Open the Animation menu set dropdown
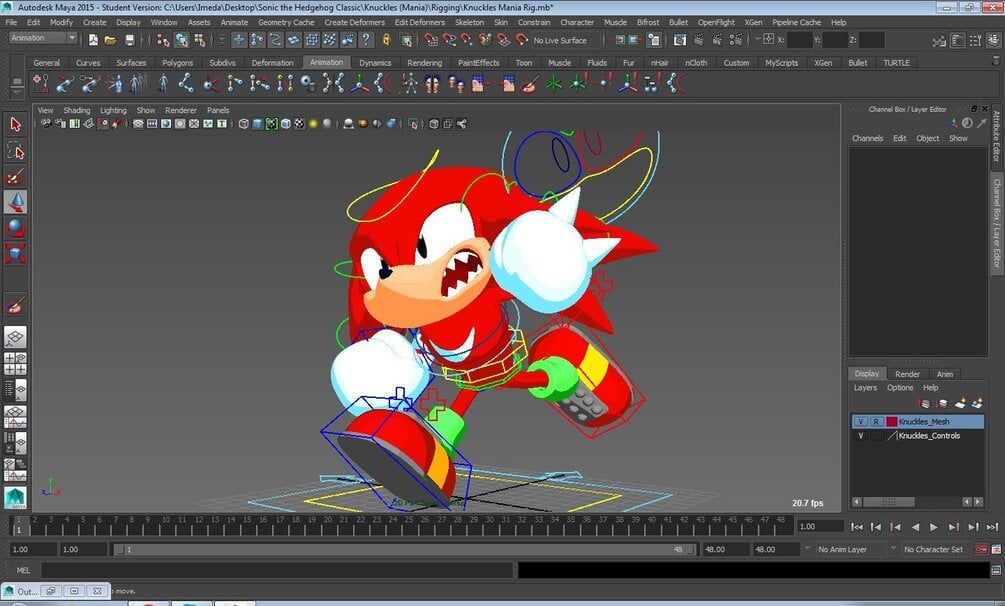 coord(43,38)
